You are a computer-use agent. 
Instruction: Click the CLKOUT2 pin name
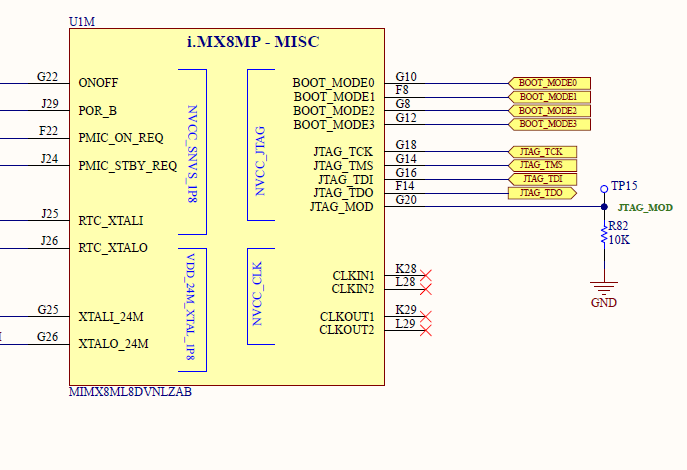pyautogui.click(x=347, y=330)
